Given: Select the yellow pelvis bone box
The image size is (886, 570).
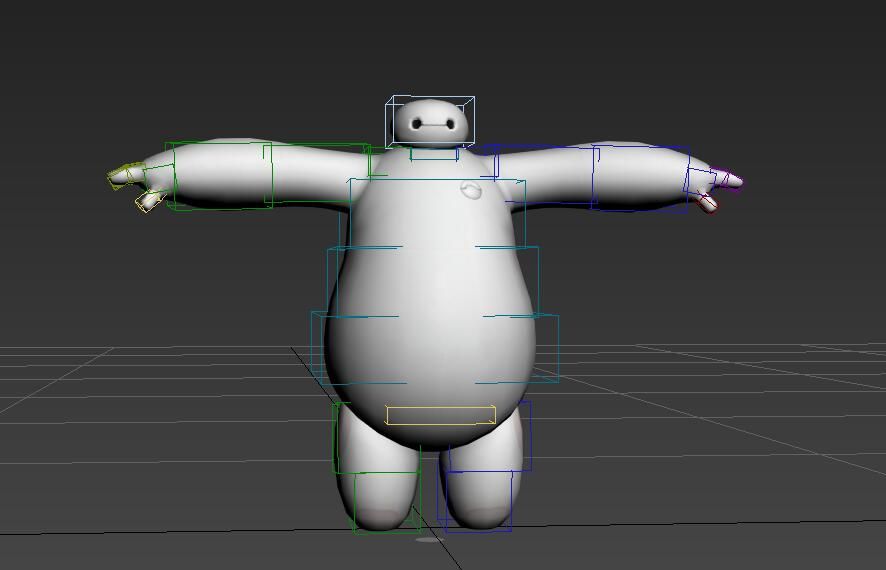Looking at the screenshot, I should (440, 415).
